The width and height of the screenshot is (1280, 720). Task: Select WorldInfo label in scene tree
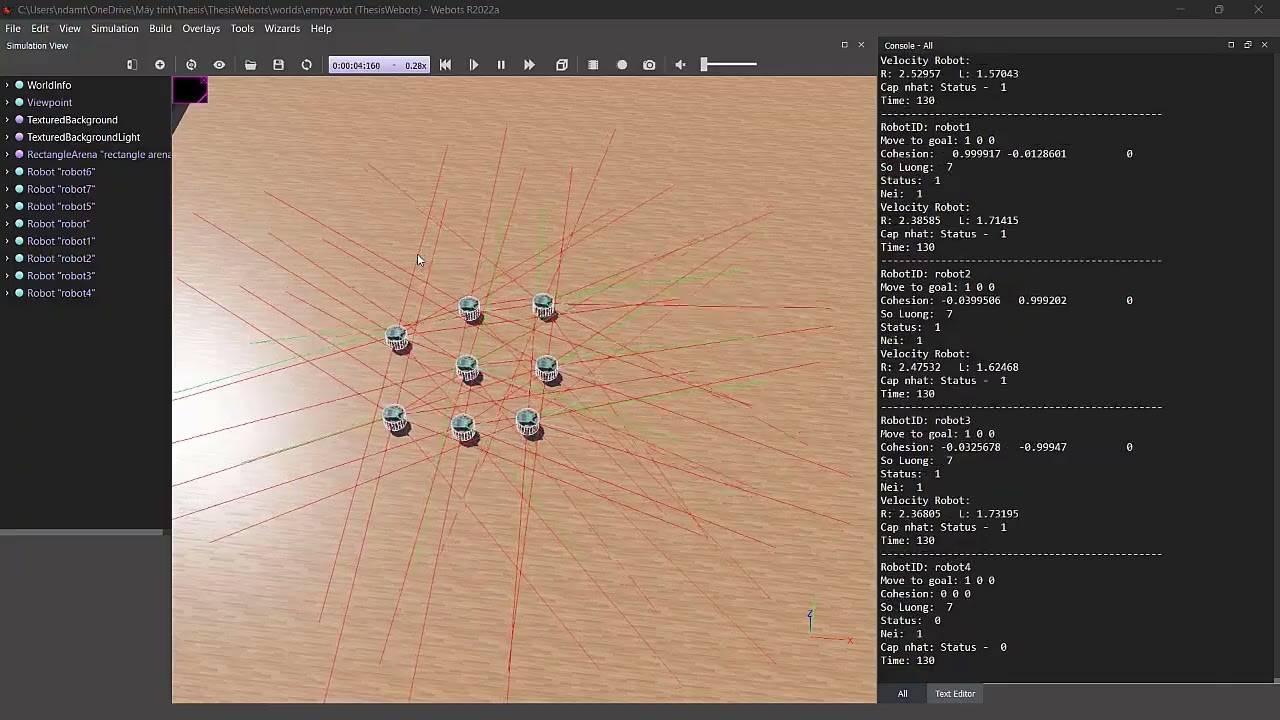point(49,85)
